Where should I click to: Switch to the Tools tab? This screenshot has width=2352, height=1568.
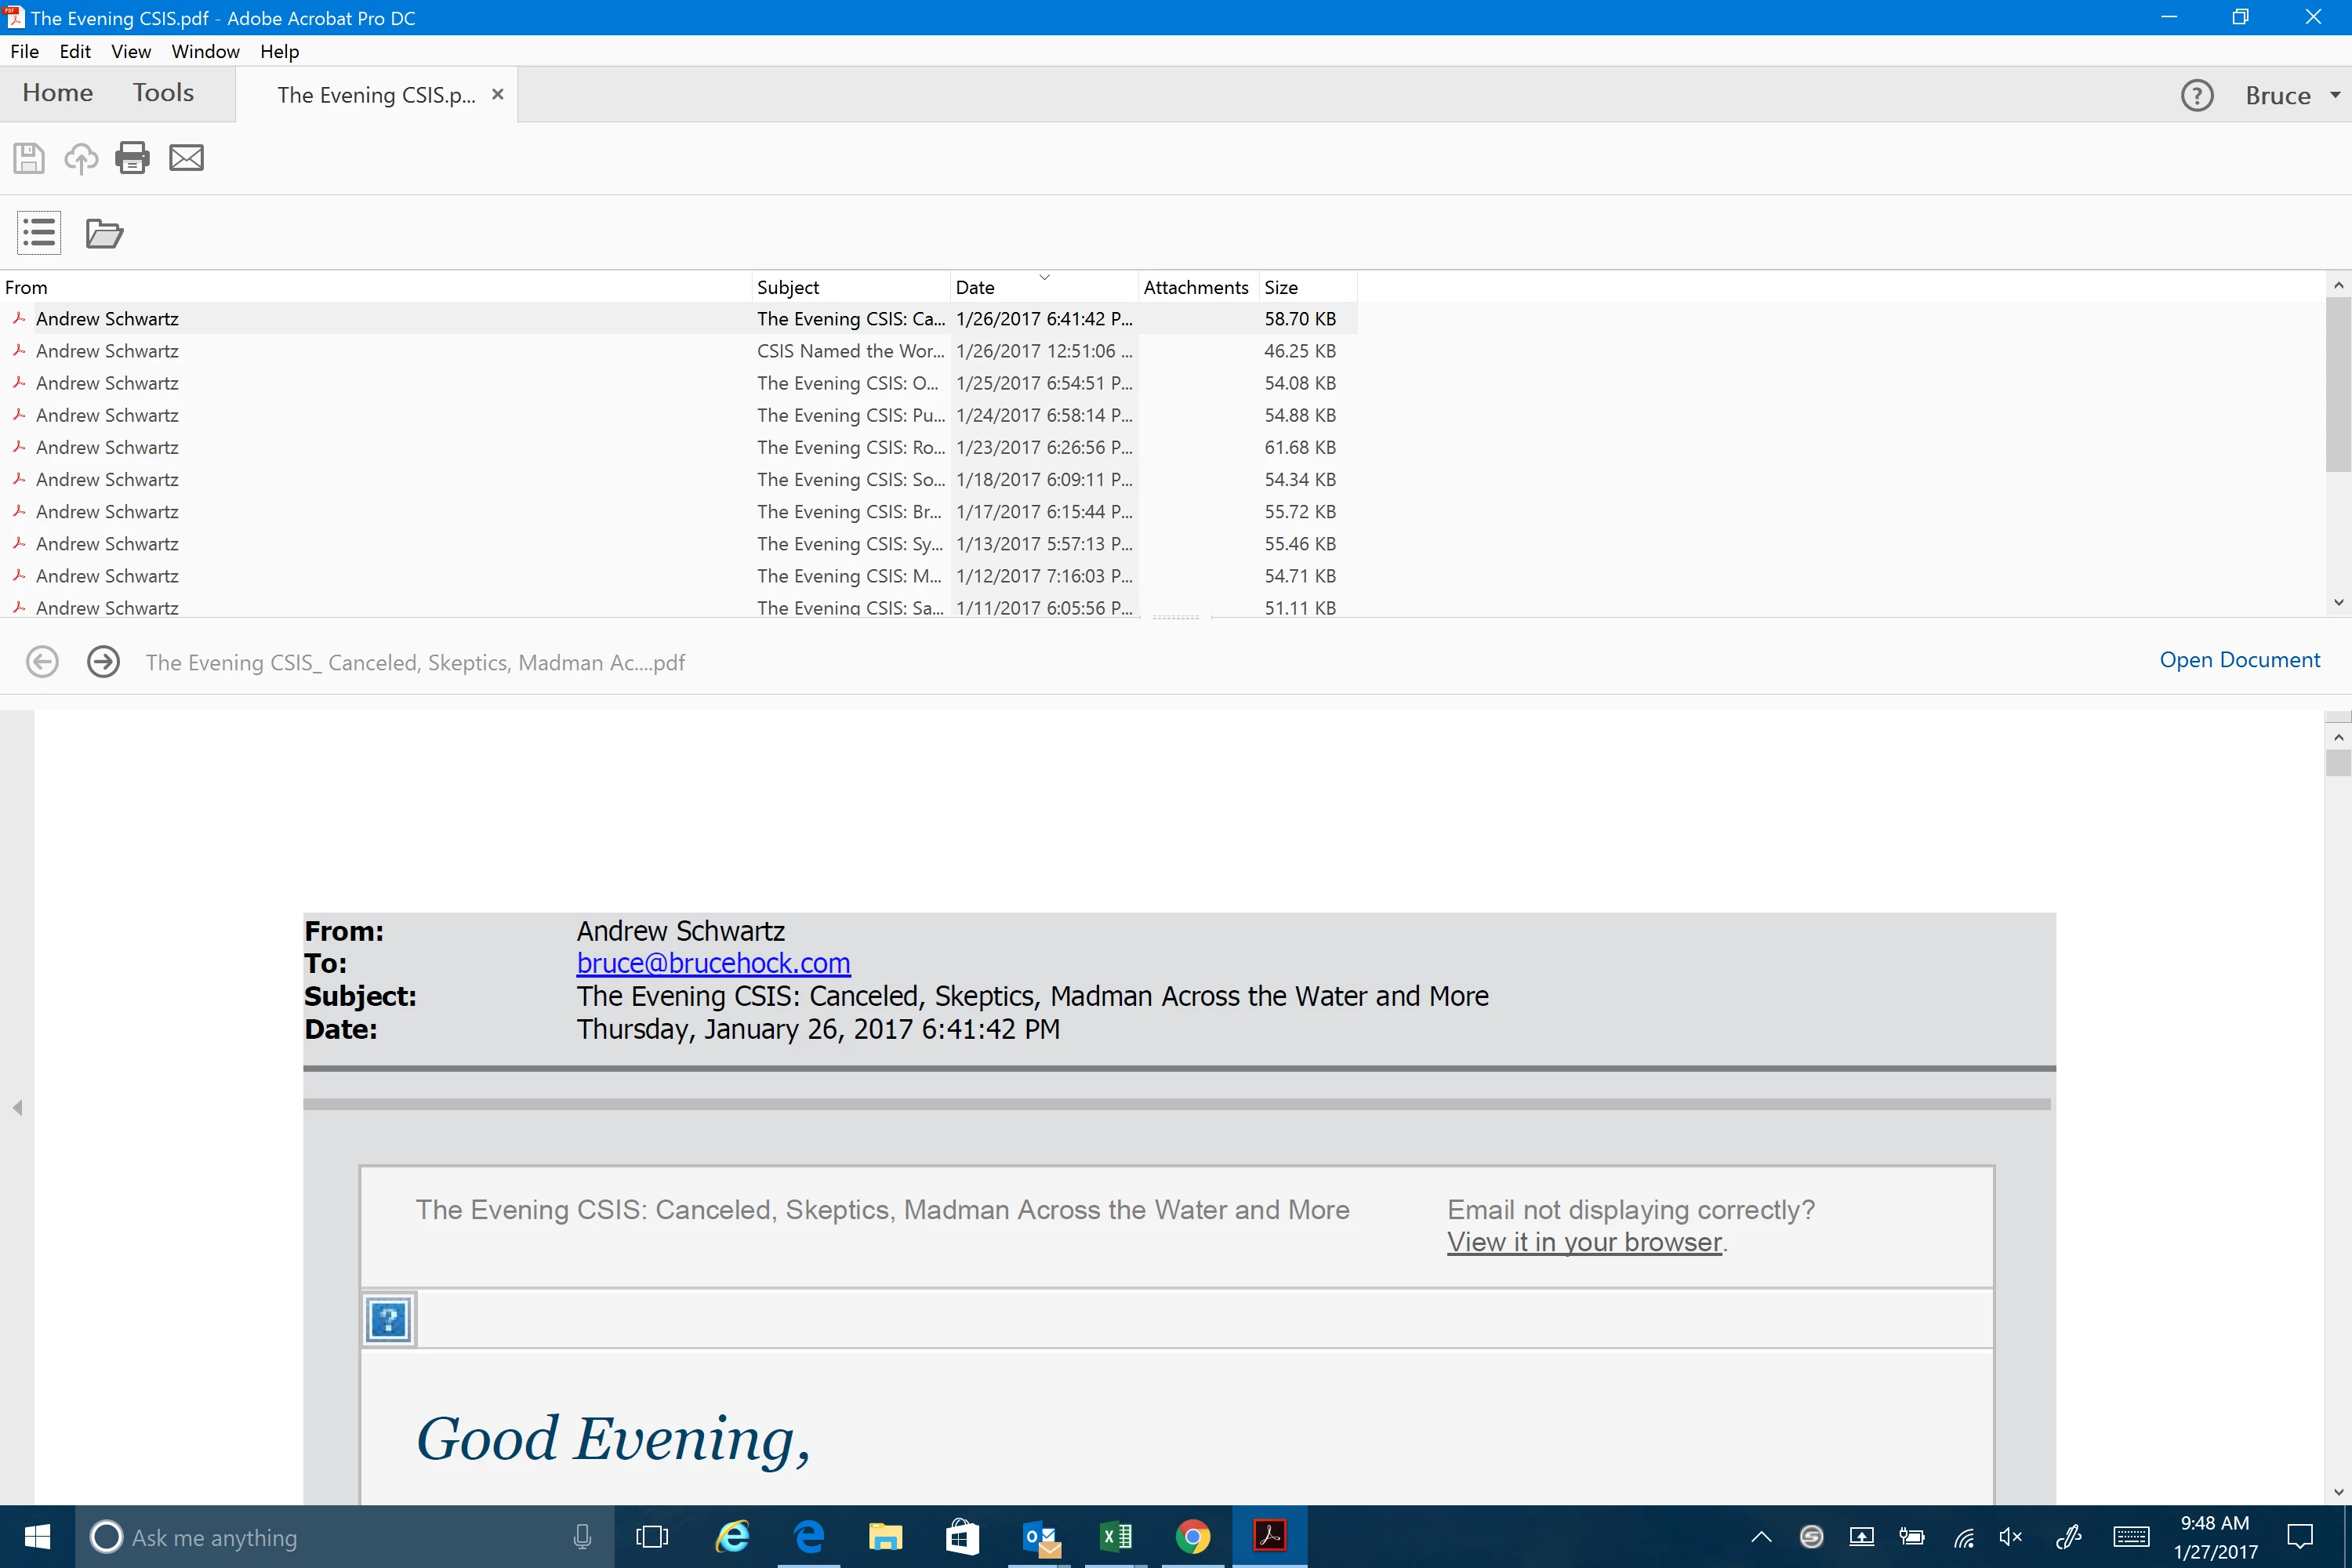[x=163, y=93]
